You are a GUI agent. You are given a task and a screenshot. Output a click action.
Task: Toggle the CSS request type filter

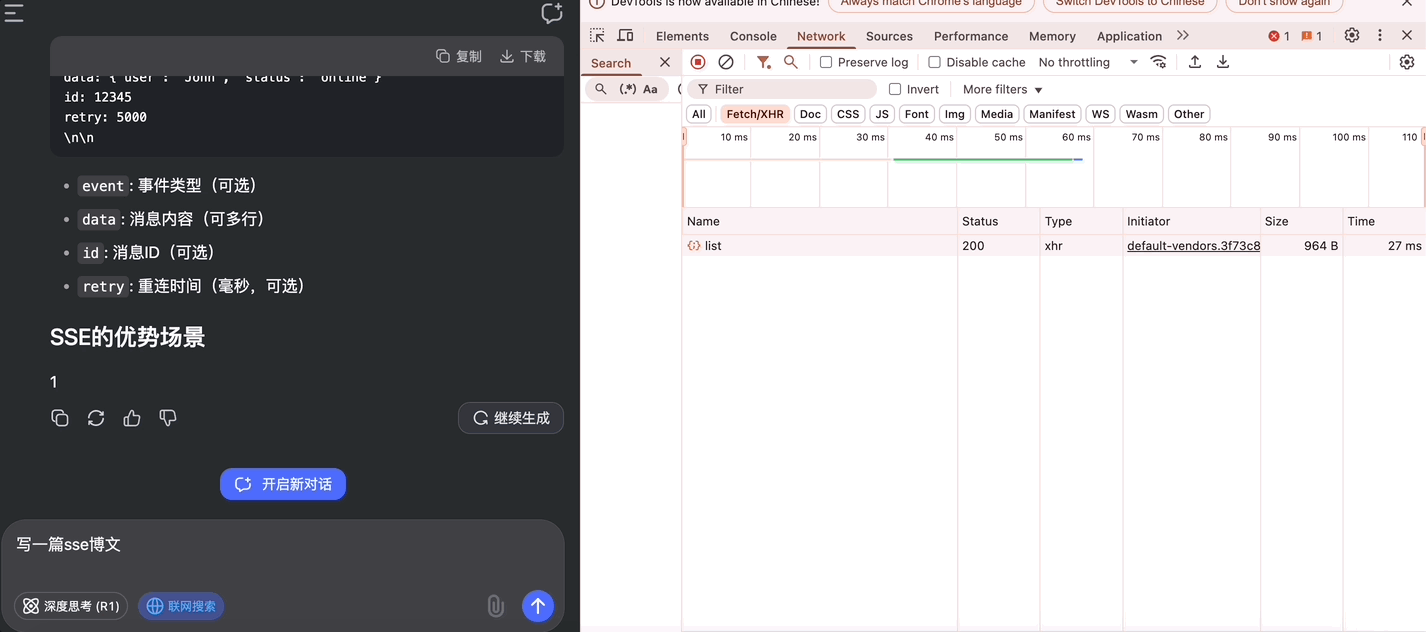(x=848, y=114)
